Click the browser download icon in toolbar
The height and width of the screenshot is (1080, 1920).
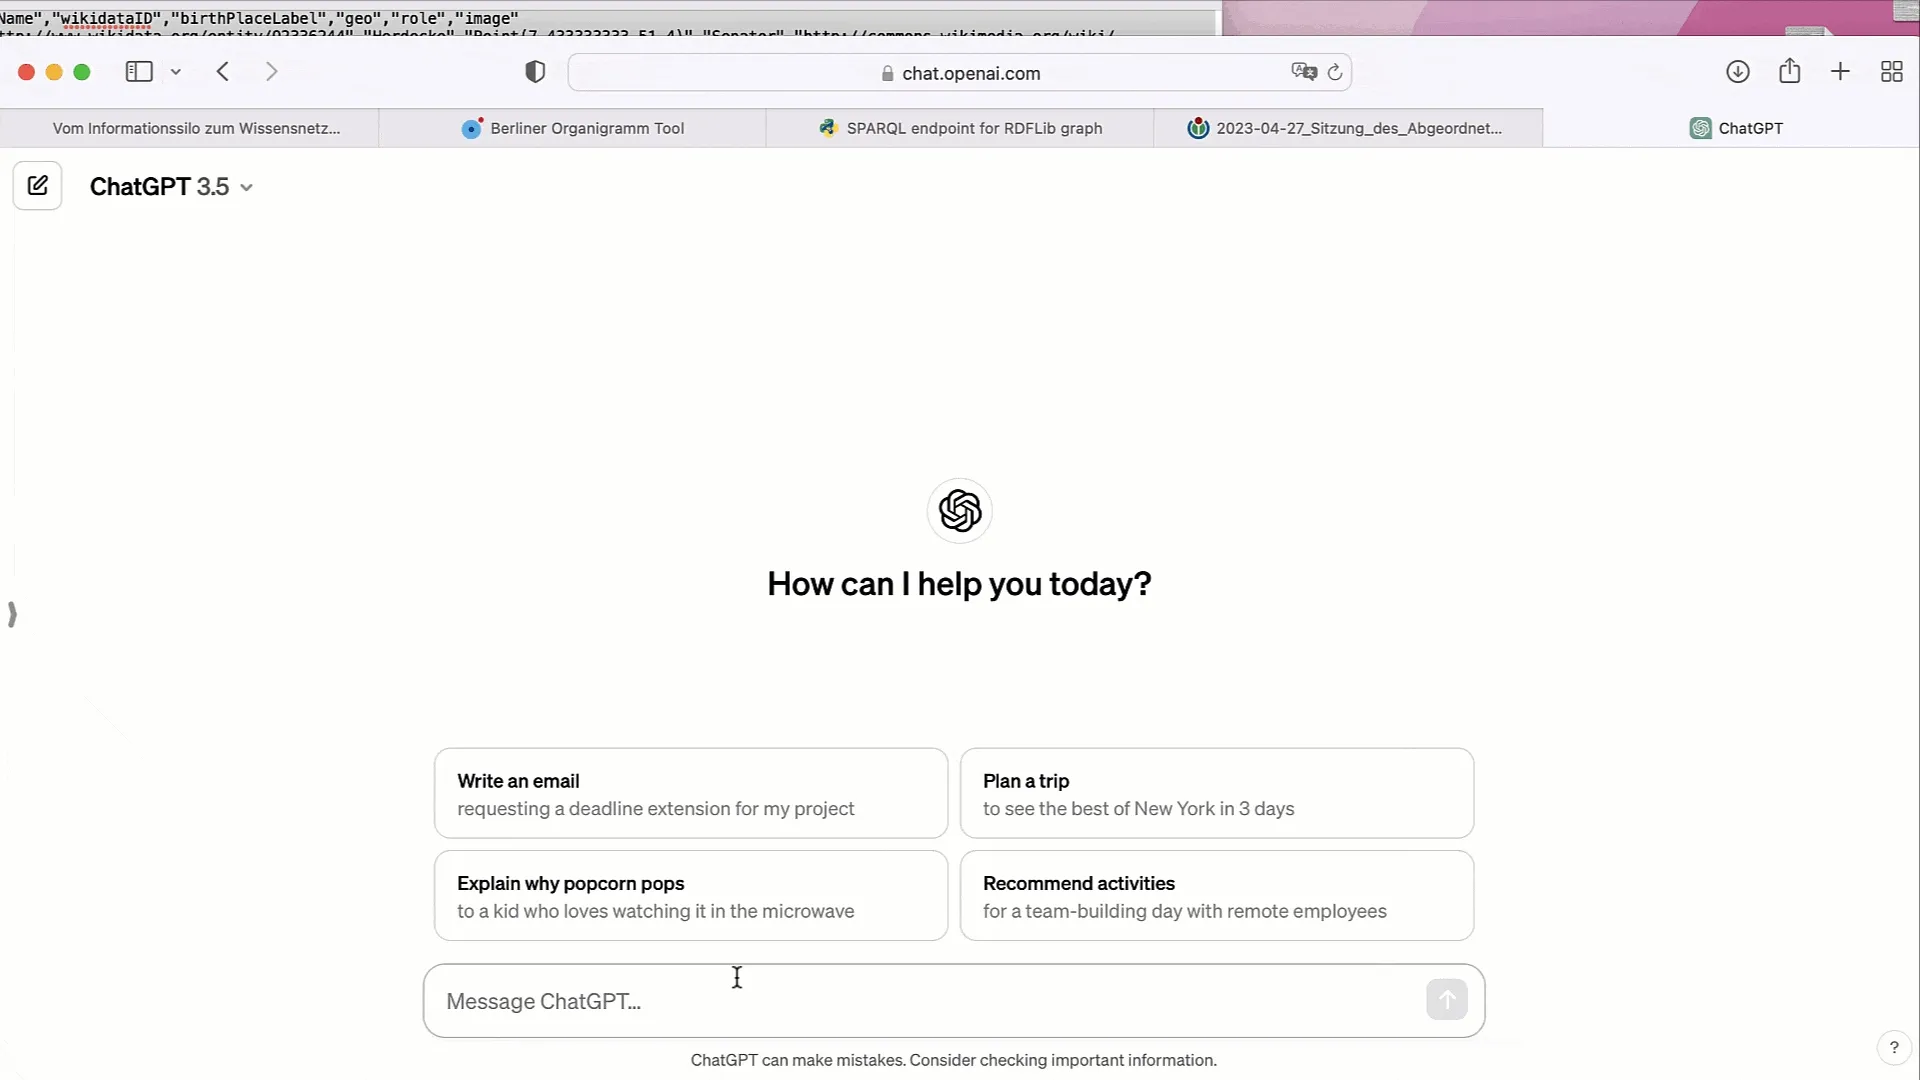coord(1738,73)
